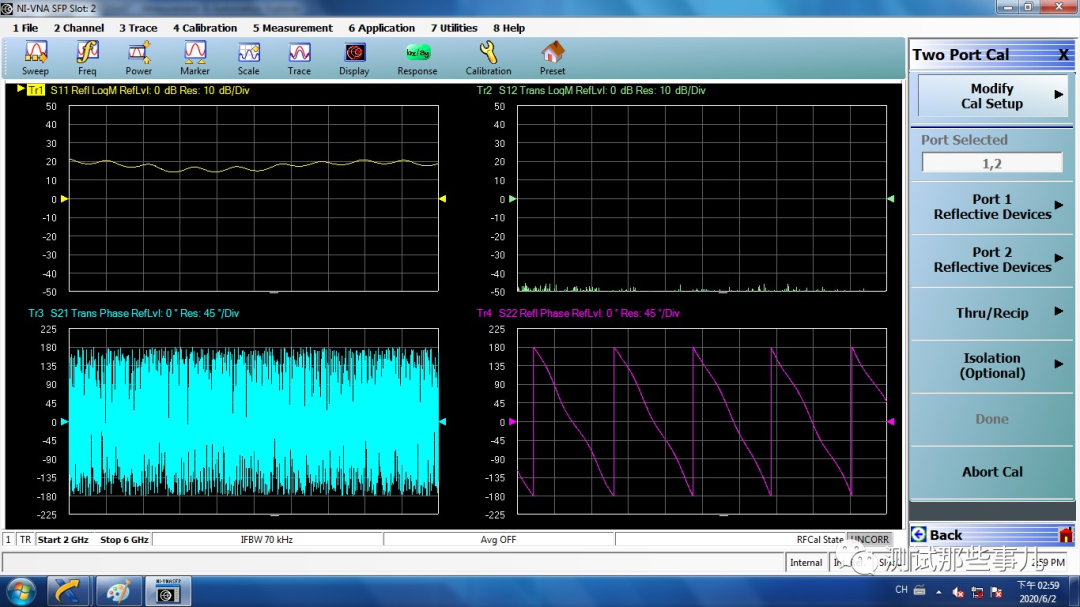
Task: Expand Port 2 Reflective Devices
Action: click(x=992, y=260)
